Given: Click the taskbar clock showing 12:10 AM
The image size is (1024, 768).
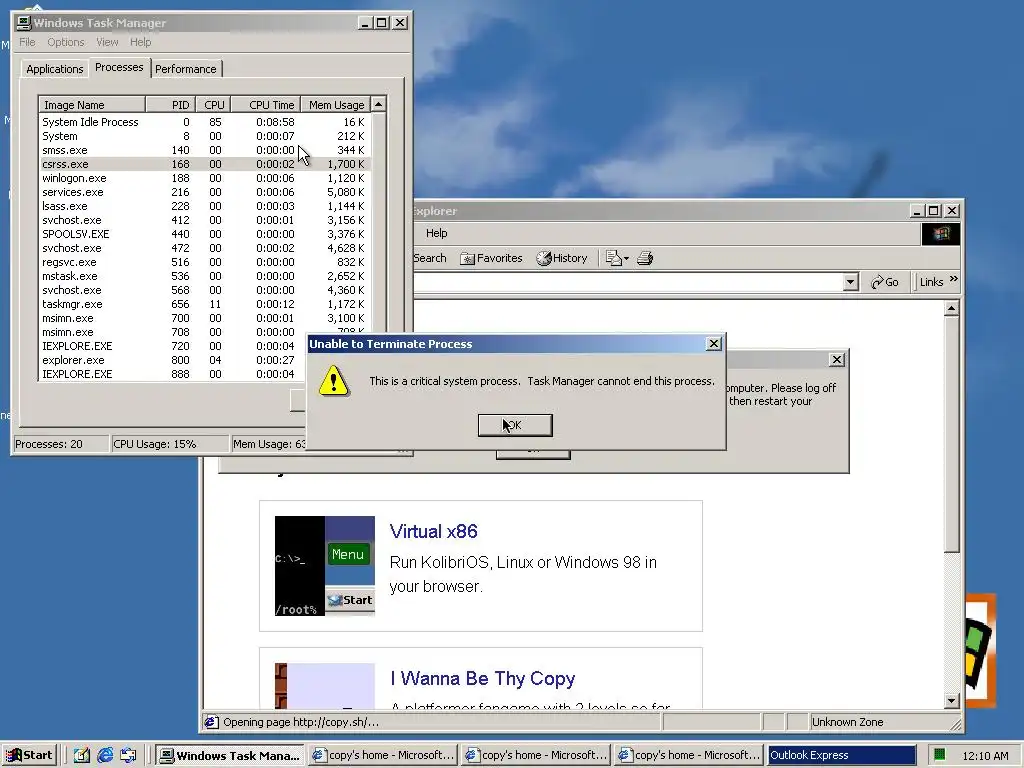Looking at the screenshot, I should [x=985, y=756].
